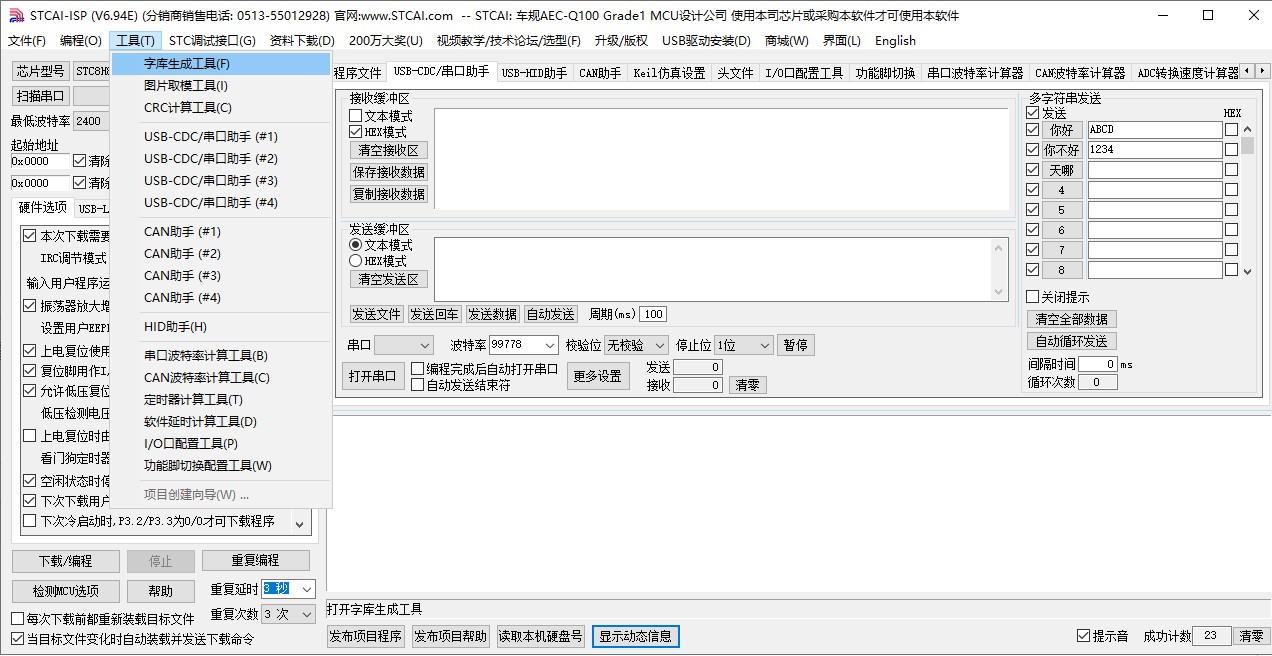This screenshot has height=656, width=1272.
Task: Open the 校验位 无校验 dropdown
Action: pyautogui.click(x=636, y=345)
